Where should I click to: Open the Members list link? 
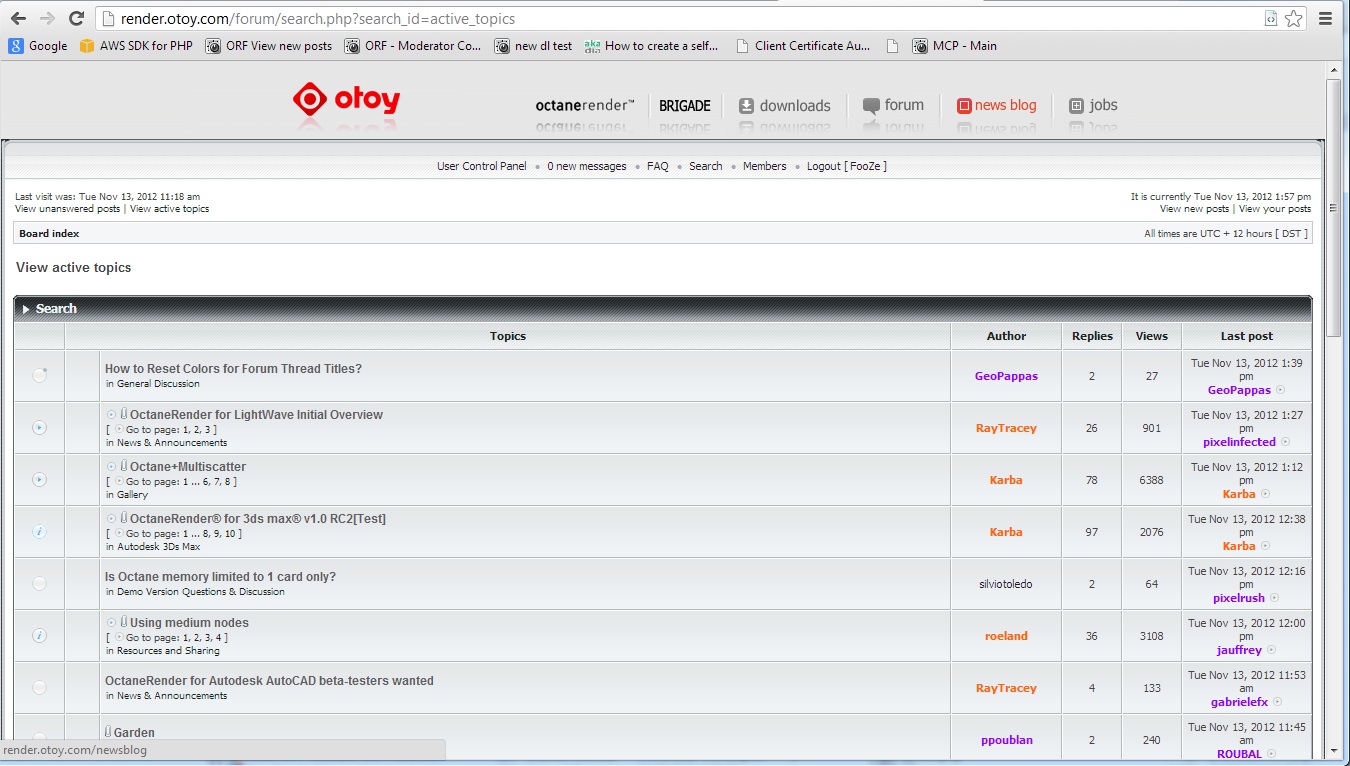(765, 166)
